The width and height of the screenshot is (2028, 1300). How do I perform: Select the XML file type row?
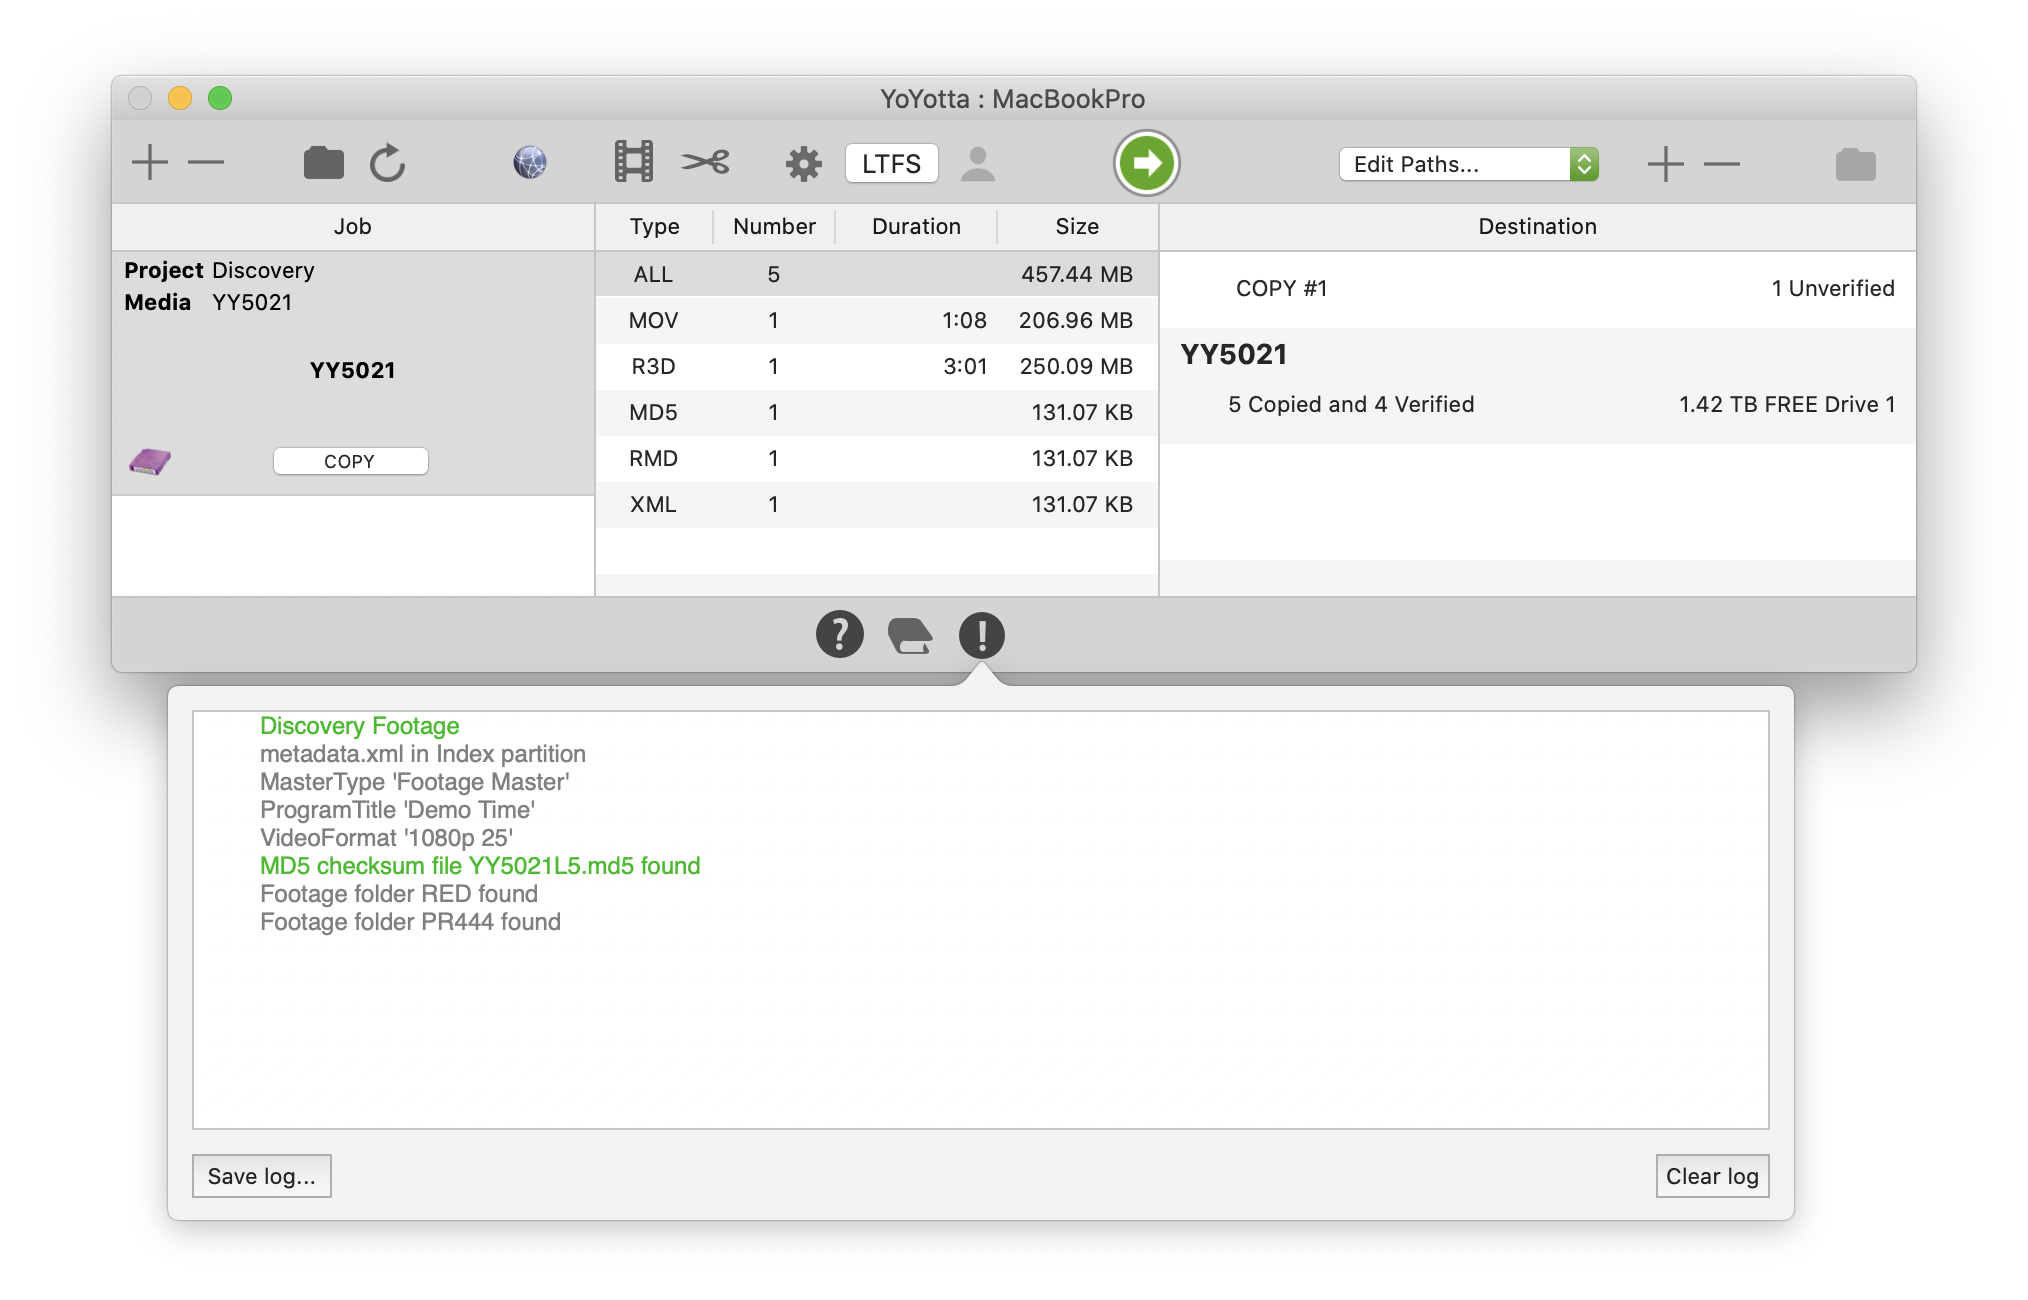[877, 504]
